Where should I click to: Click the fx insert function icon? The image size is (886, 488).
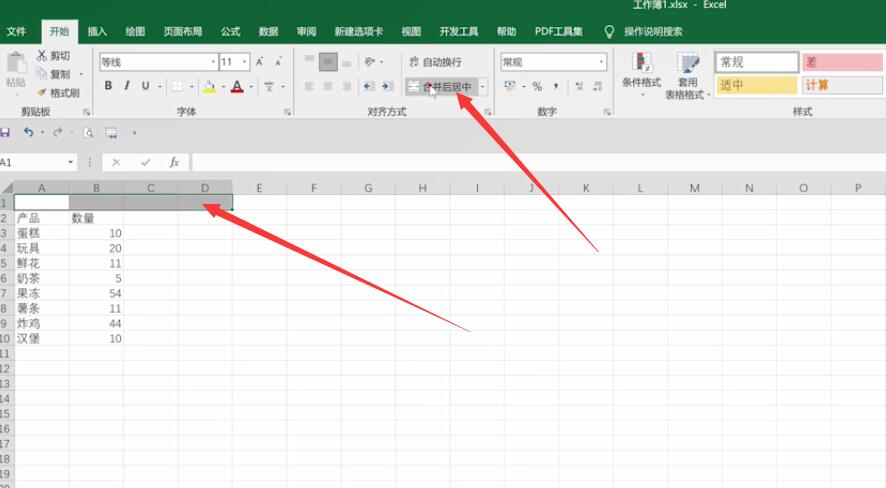[174, 163]
